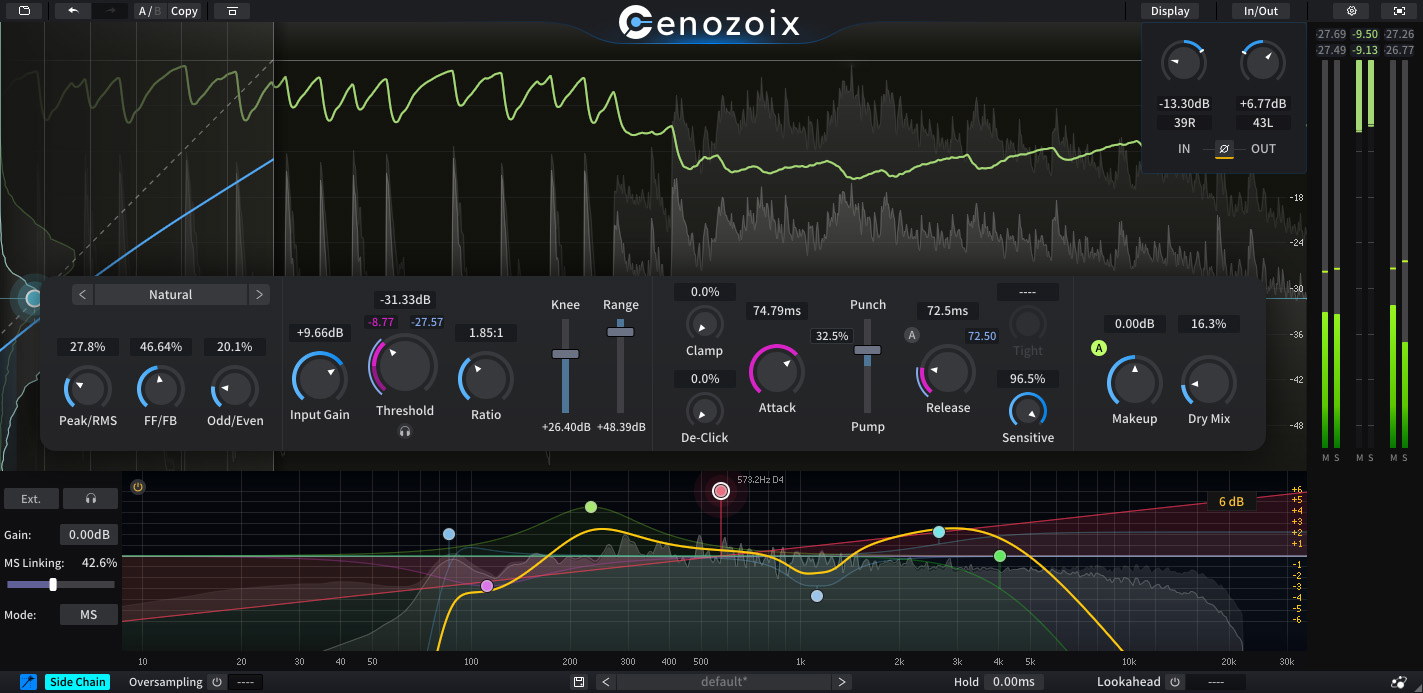Click the Hold value field 0.00ms

click(1014, 682)
